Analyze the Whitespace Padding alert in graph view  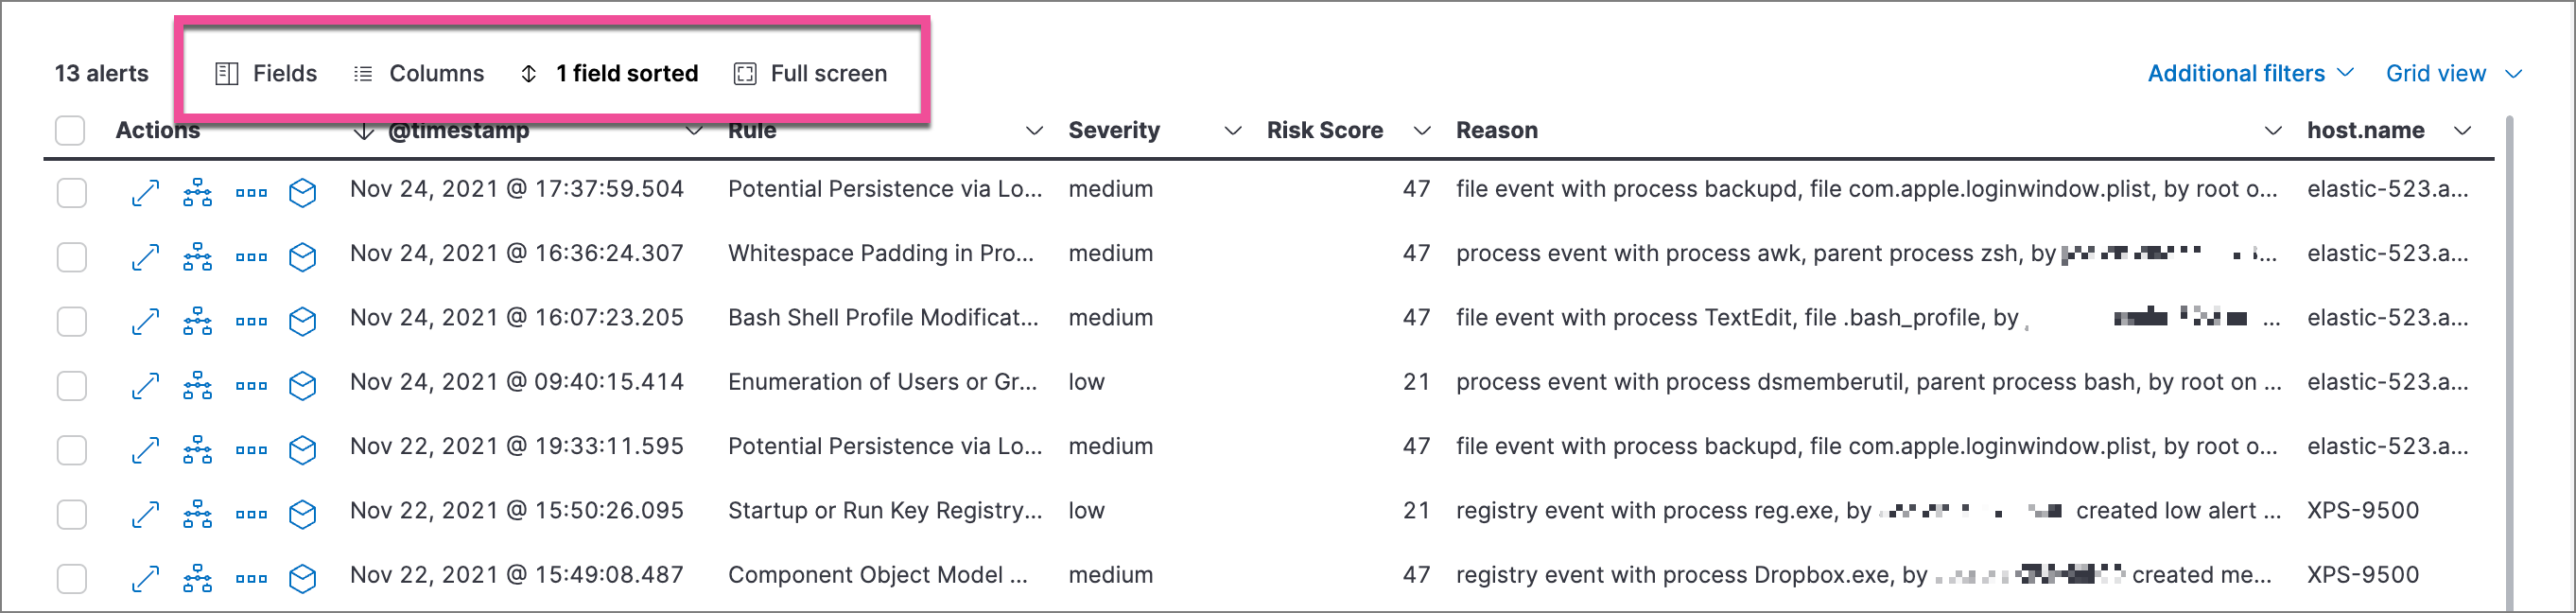[x=197, y=255]
